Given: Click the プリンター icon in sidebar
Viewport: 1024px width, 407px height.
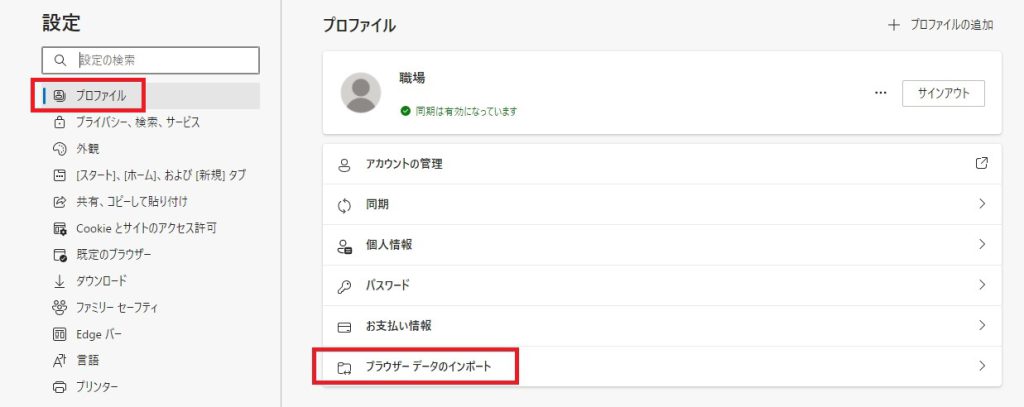Looking at the screenshot, I should (59, 387).
